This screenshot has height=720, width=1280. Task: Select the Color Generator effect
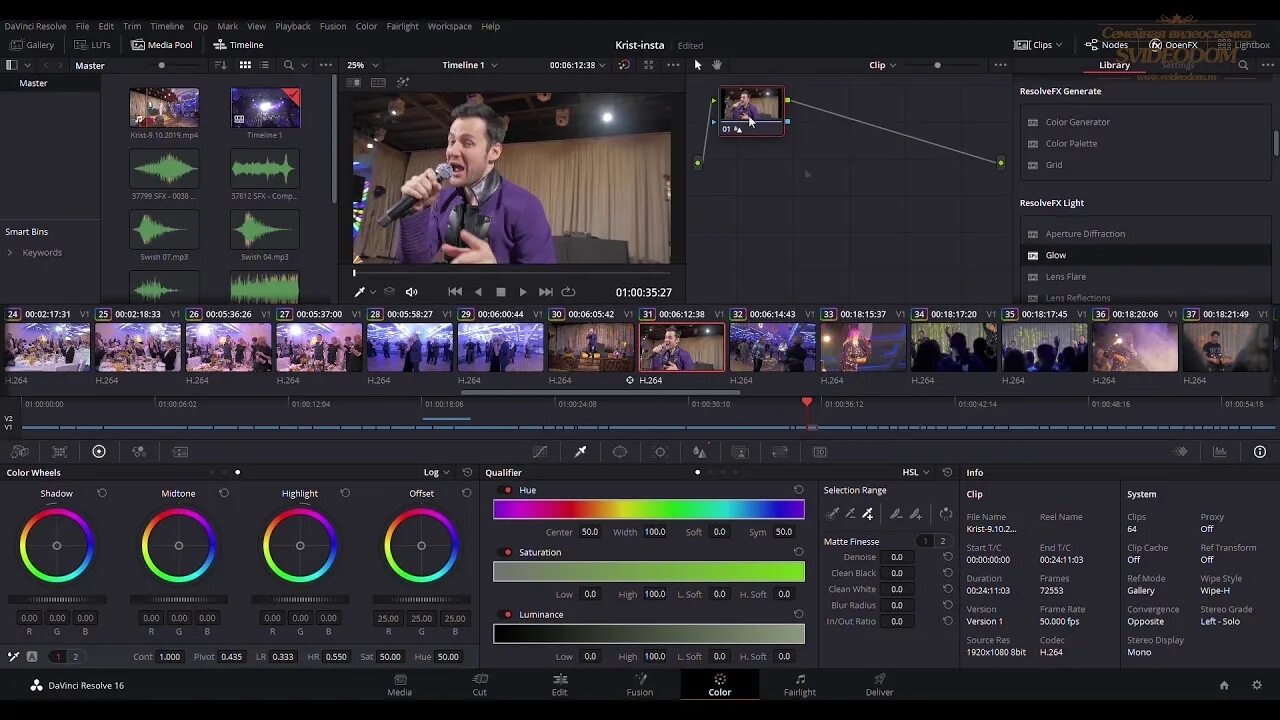(1145, 122)
